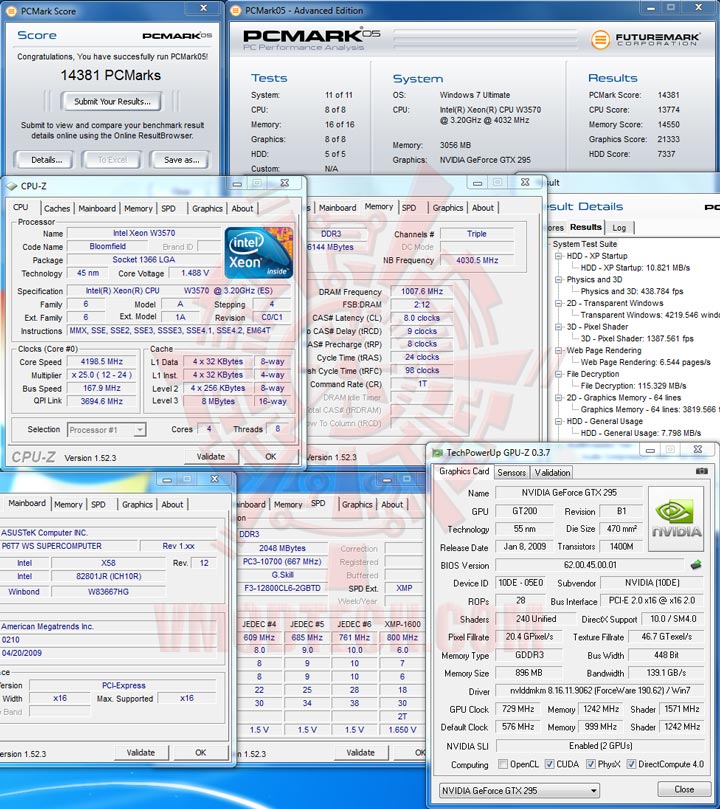720x809 pixels.
Task: Open the Validation tab in GPU-Z
Action: tap(552, 473)
